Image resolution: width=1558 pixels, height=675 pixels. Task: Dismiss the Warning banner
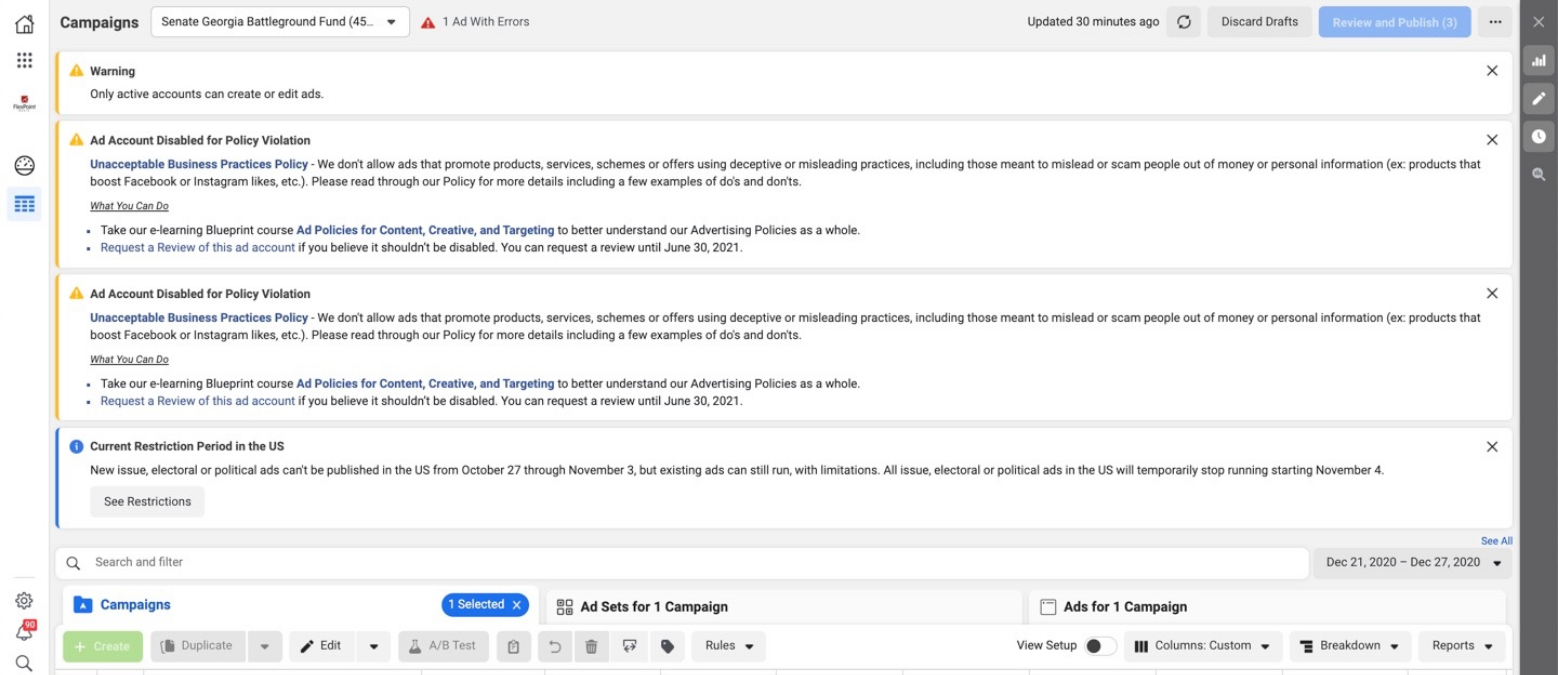(x=1492, y=71)
